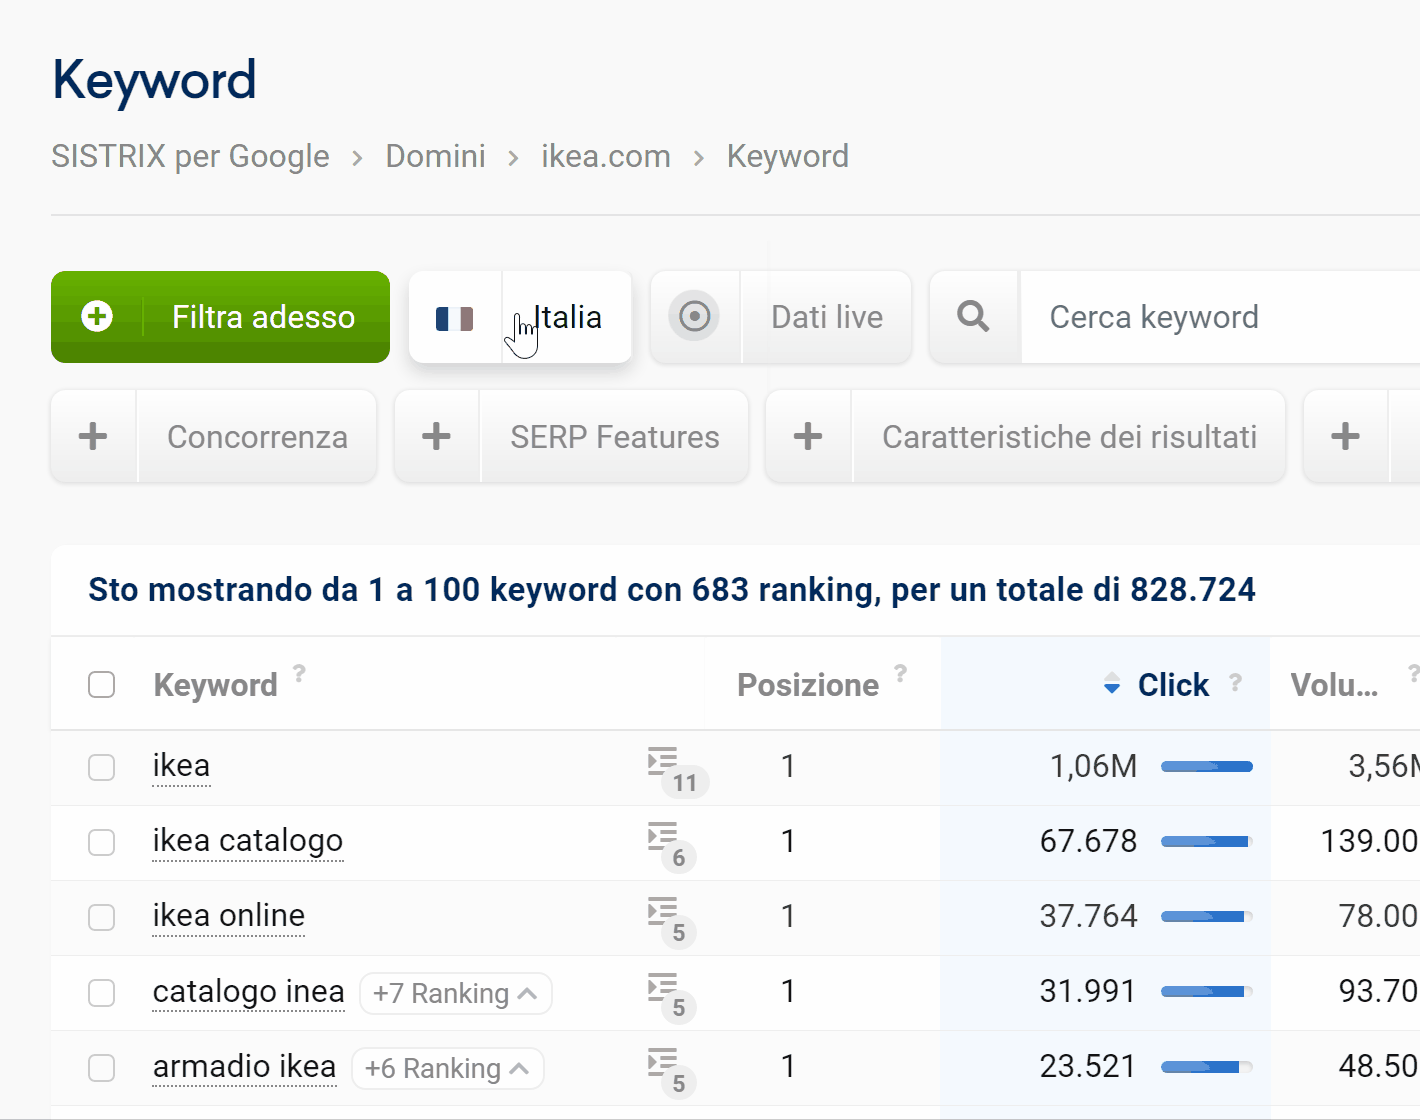Open the catalogo inea keyword link
Image resolution: width=1420 pixels, height=1120 pixels.
[x=249, y=992]
